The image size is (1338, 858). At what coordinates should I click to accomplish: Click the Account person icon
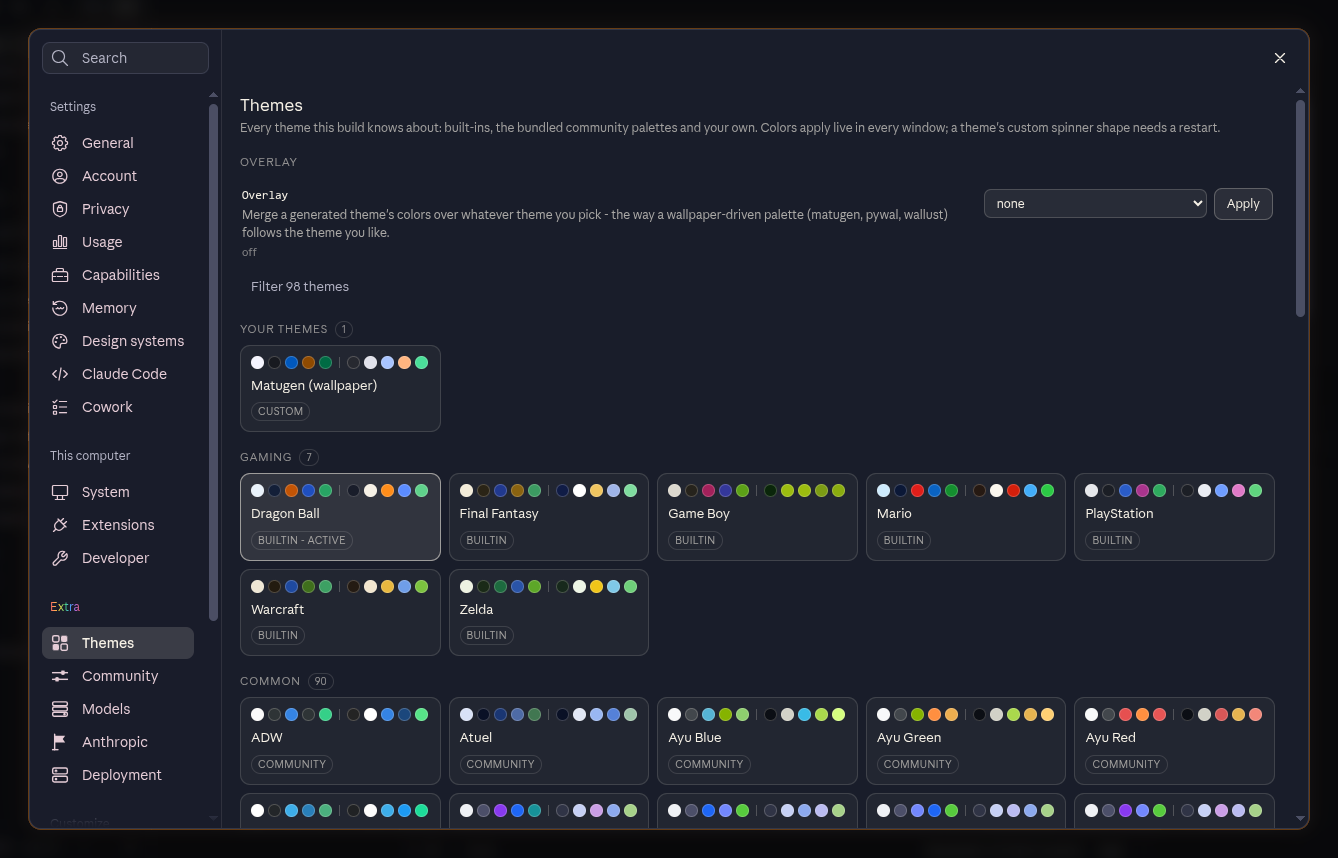click(x=60, y=176)
